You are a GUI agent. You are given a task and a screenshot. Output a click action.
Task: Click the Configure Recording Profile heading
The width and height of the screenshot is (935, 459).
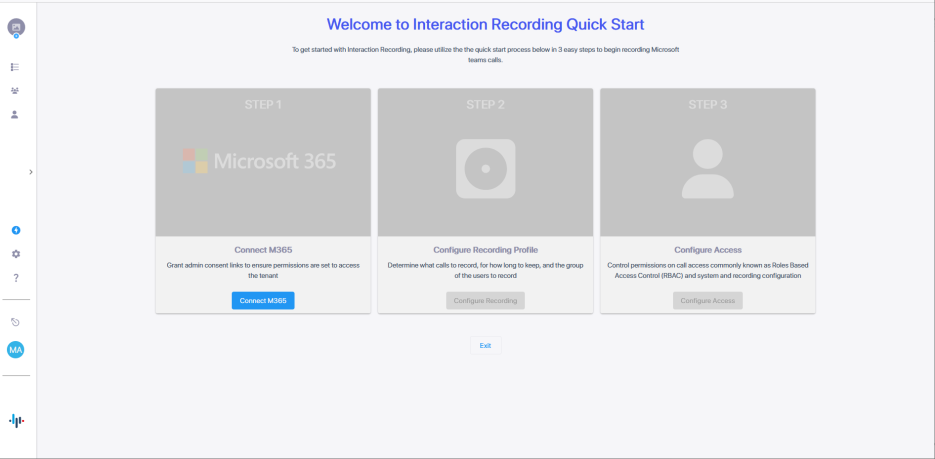click(485, 250)
